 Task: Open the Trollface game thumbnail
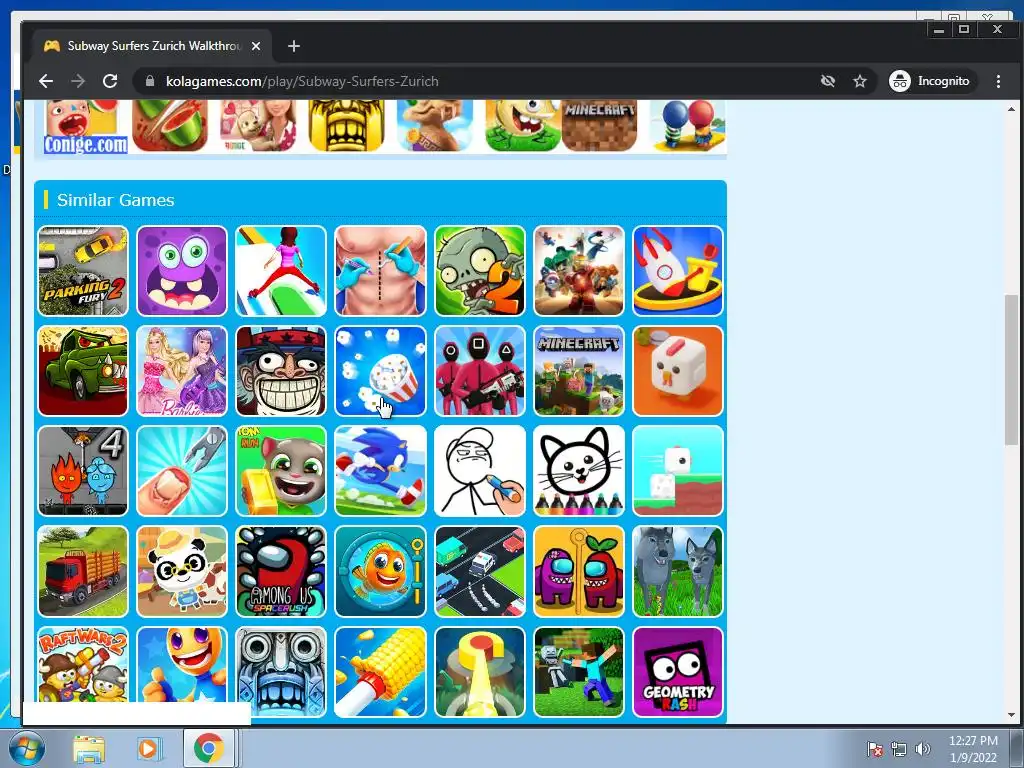tap(281, 371)
